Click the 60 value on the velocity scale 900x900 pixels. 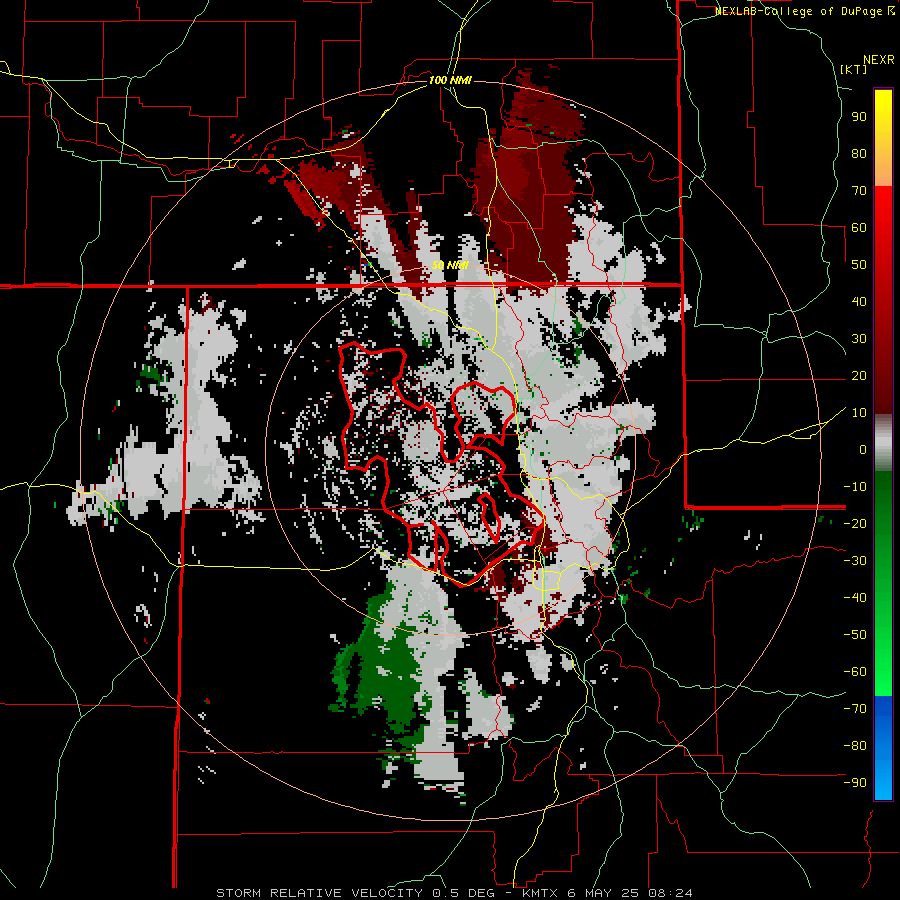click(x=859, y=228)
